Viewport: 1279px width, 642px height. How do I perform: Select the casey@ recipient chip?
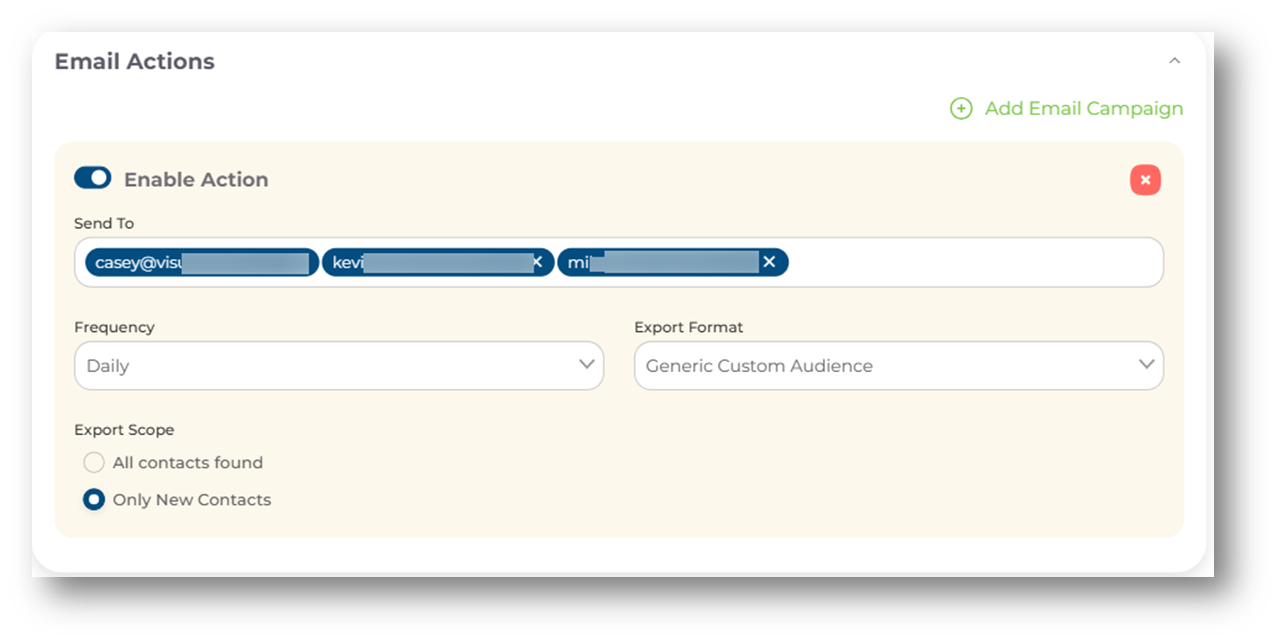201,263
